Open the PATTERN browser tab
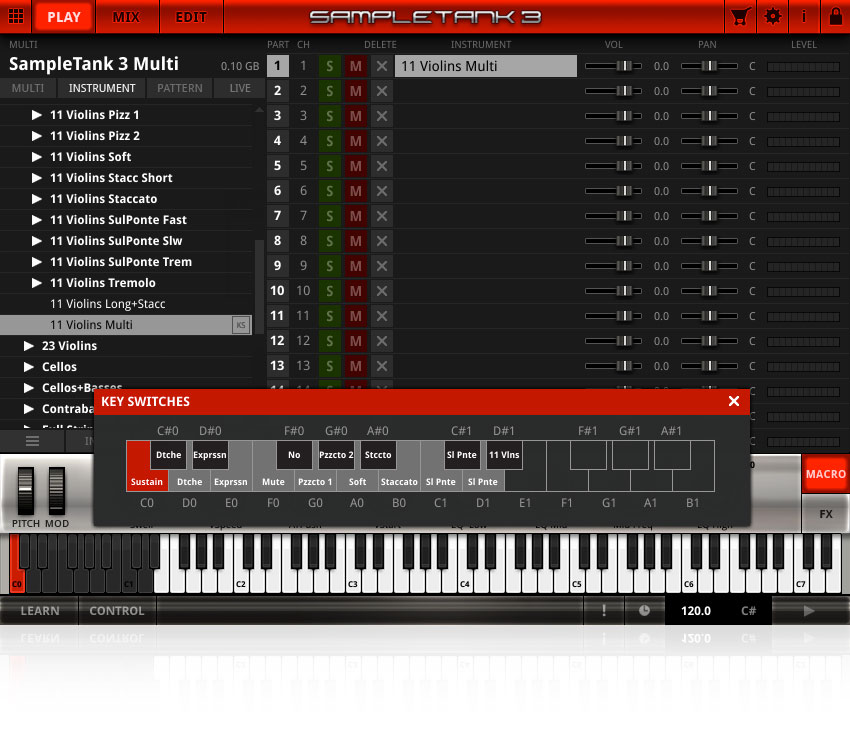 pyautogui.click(x=179, y=87)
